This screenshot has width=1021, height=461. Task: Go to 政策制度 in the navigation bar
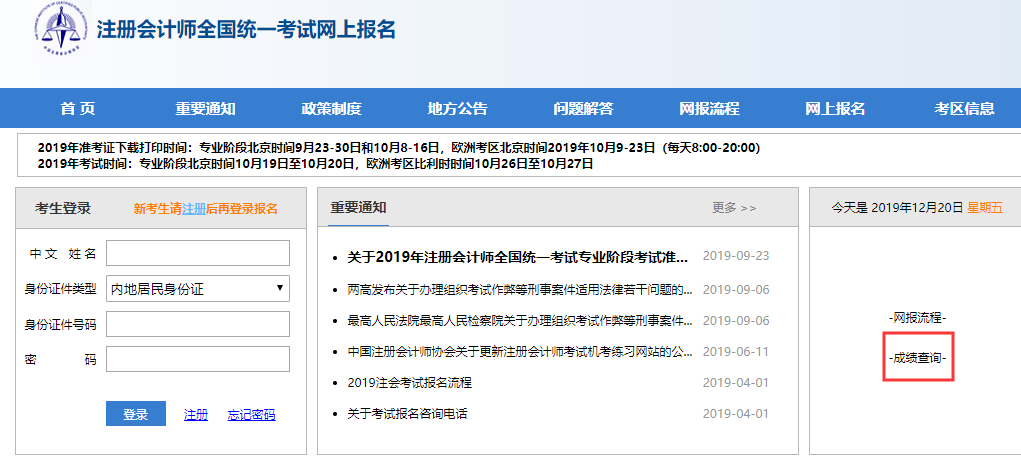[x=331, y=109]
